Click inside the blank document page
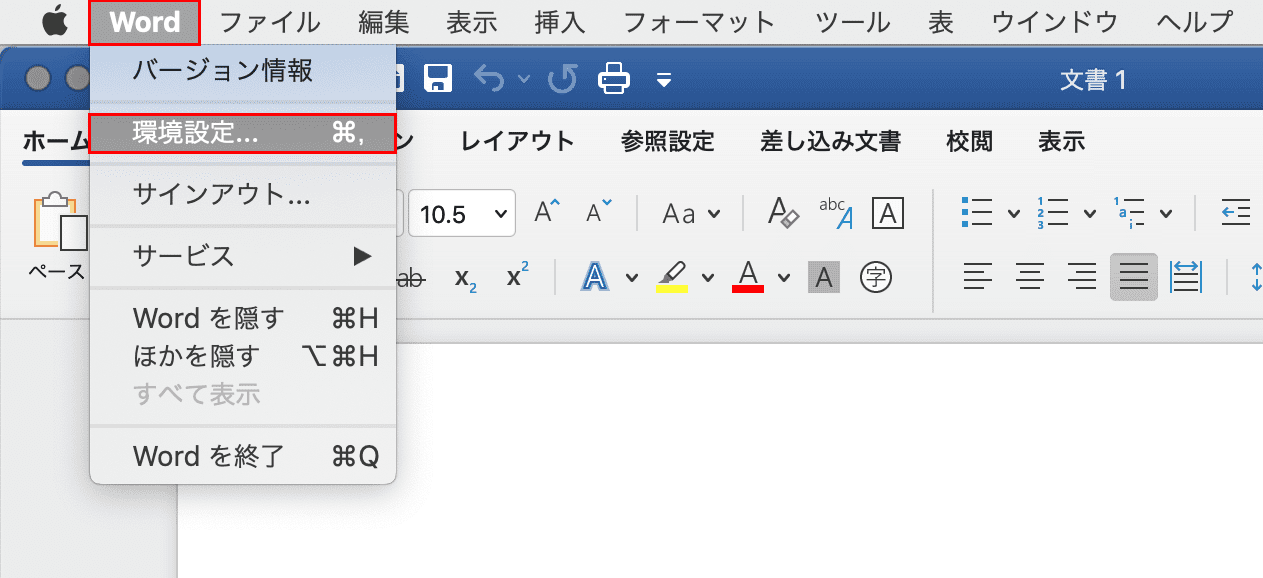This screenshot has width=1263, height=578. [720, 460]
